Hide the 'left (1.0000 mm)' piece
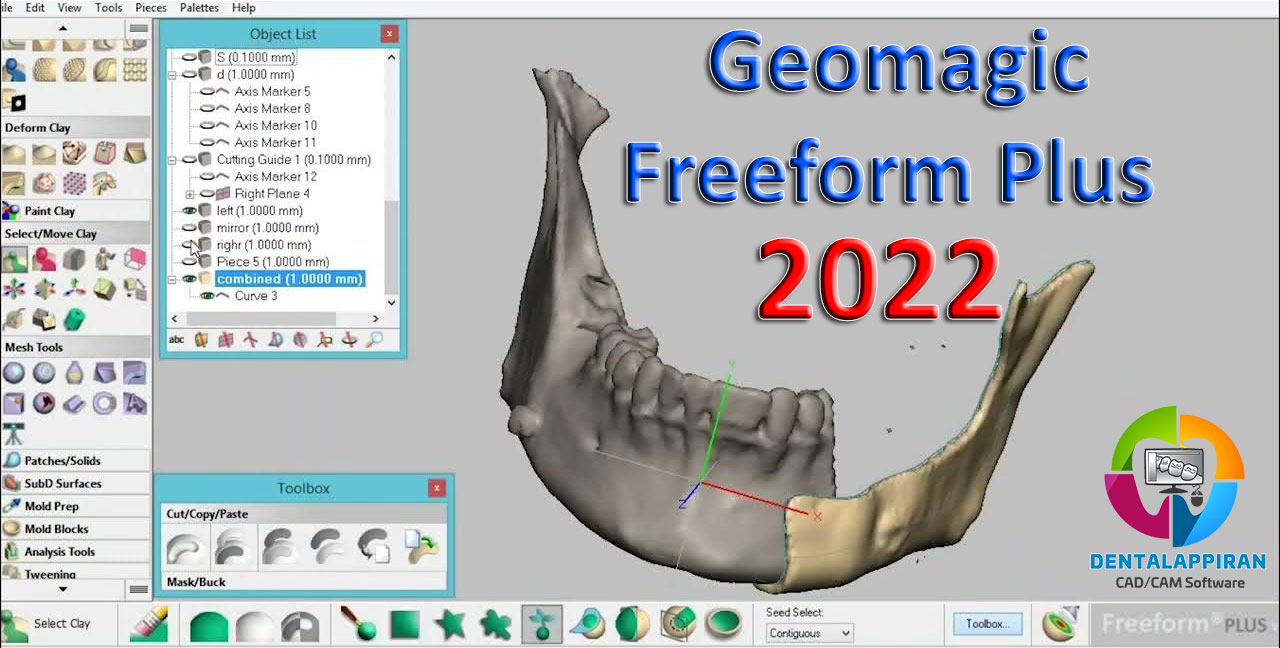The width and height of the screenshot is (1280, 648). pyautogui.click(x=189, y=211)
